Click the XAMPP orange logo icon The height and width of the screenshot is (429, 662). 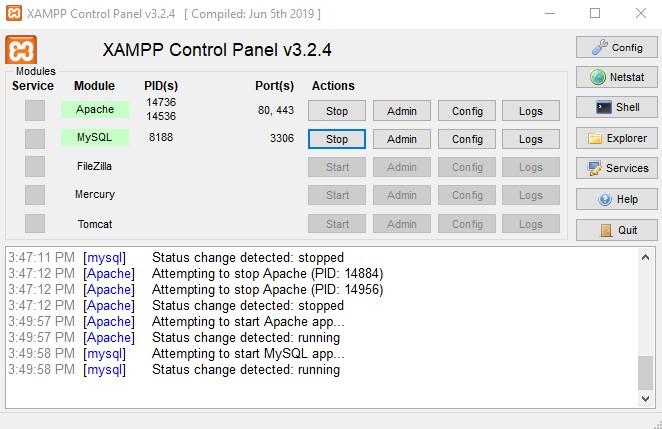pos(21,50)
